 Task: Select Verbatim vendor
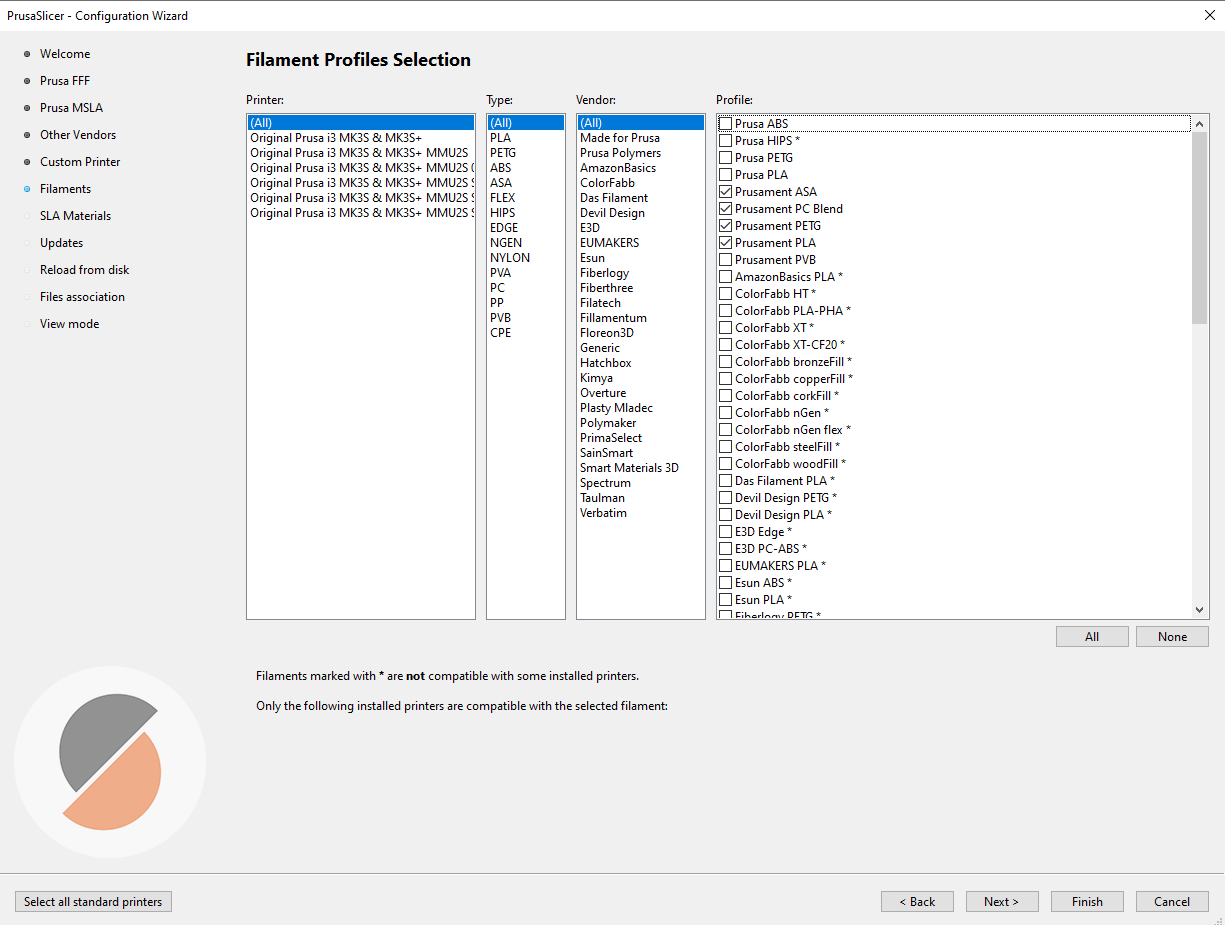tap(641, 513)
